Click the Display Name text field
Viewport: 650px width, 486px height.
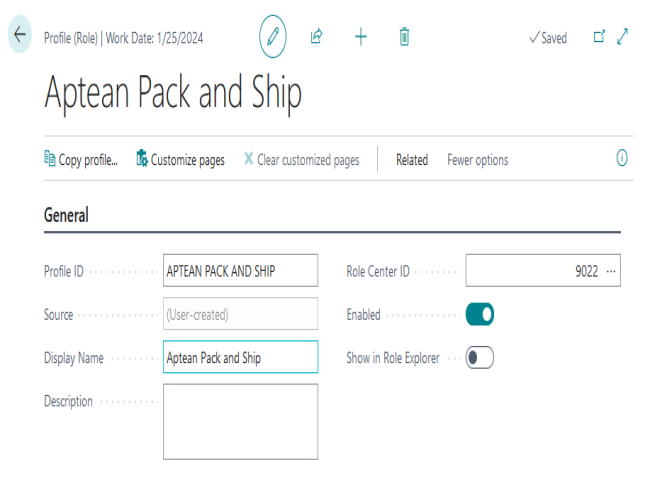coord(240,358)
